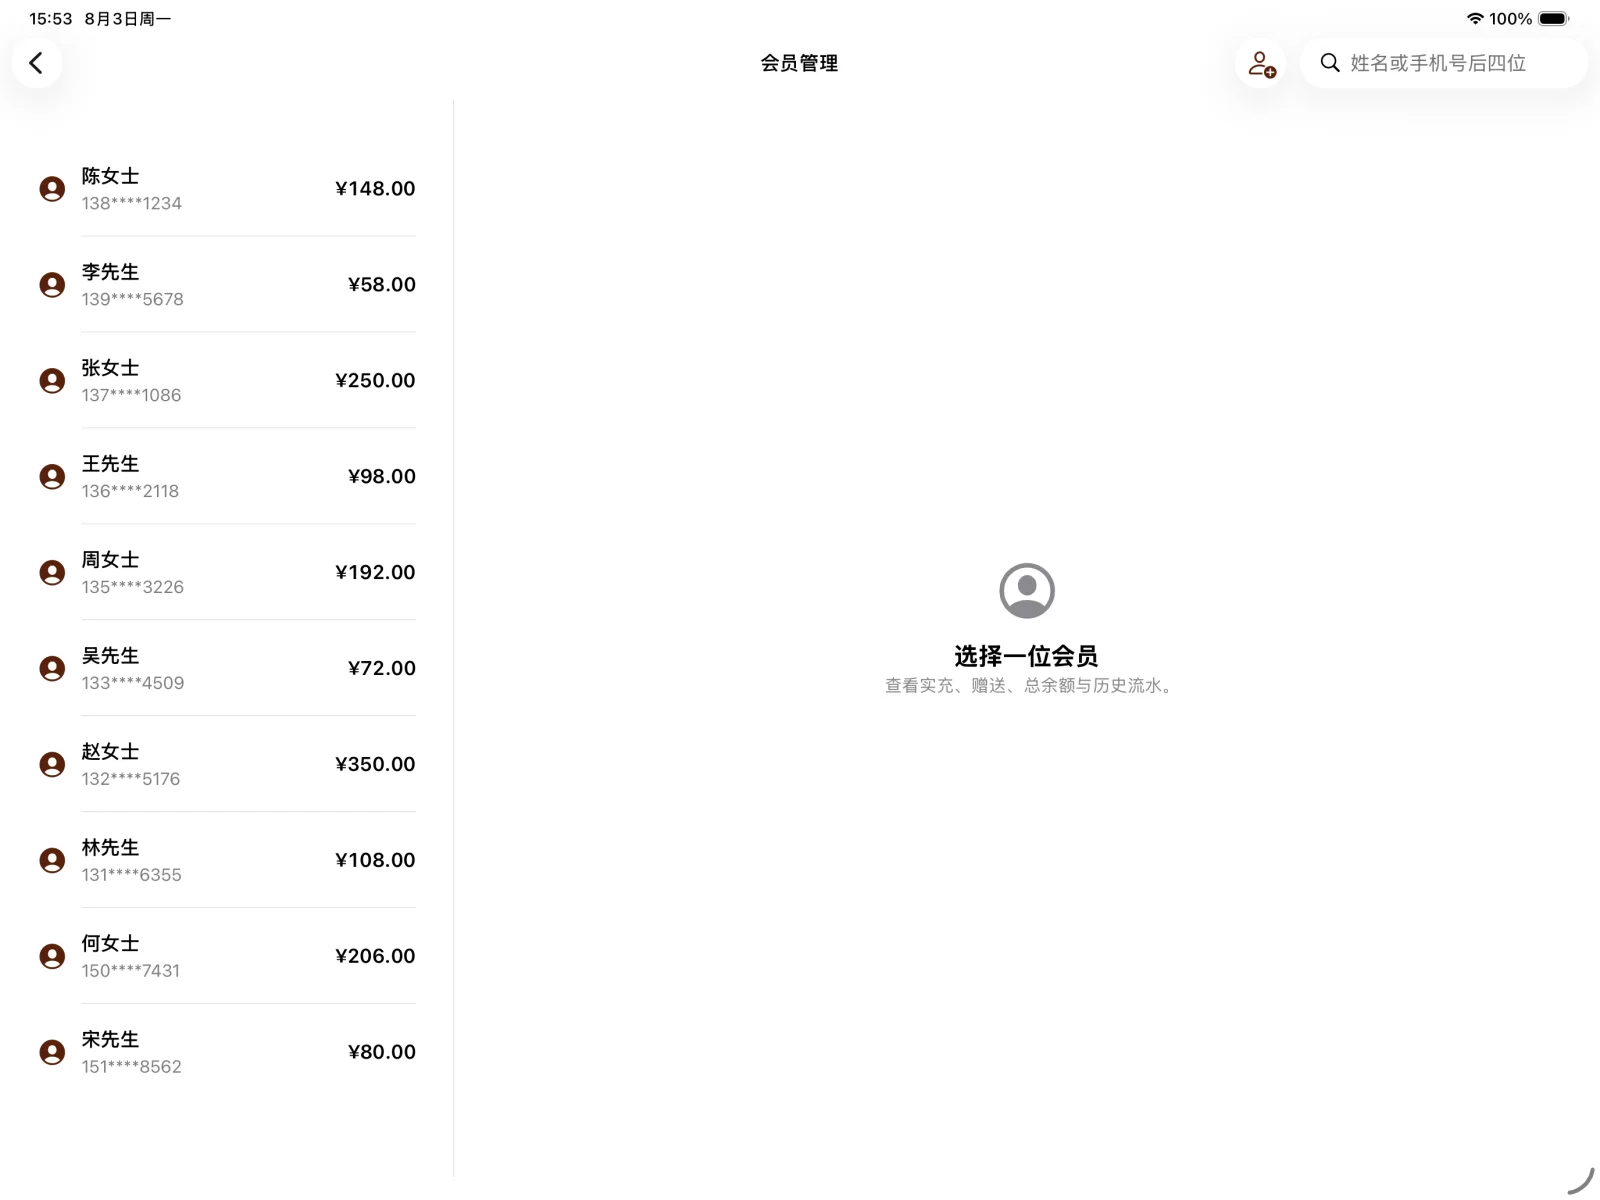Click phone number 151****8562
This screenshot has height=1200, width=1600.
(132, 1068)
